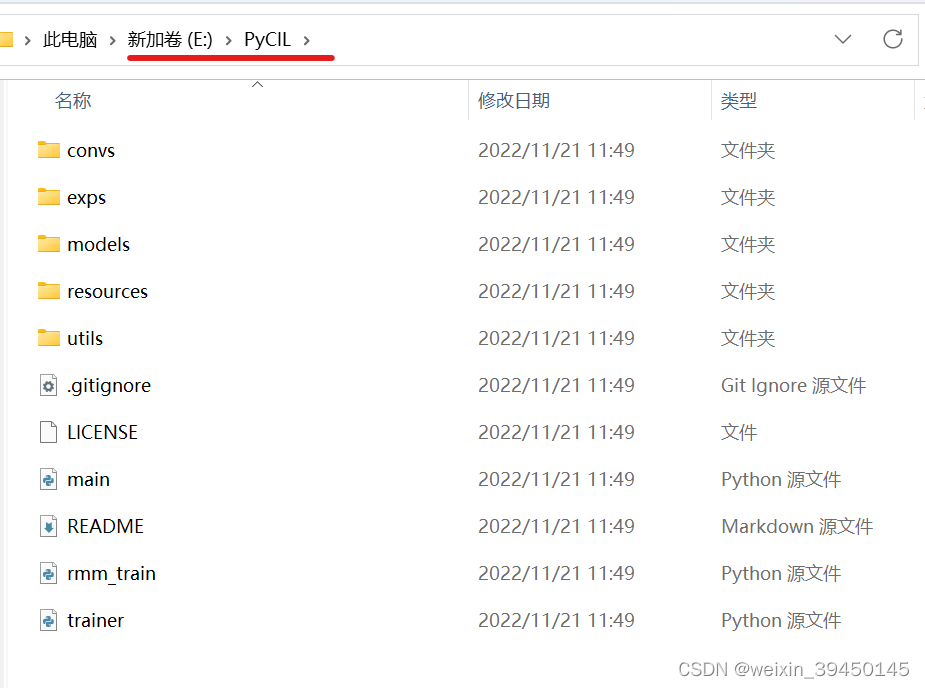Expand the chevron after 新加卷 (E:)

click(x=228, y=40)
